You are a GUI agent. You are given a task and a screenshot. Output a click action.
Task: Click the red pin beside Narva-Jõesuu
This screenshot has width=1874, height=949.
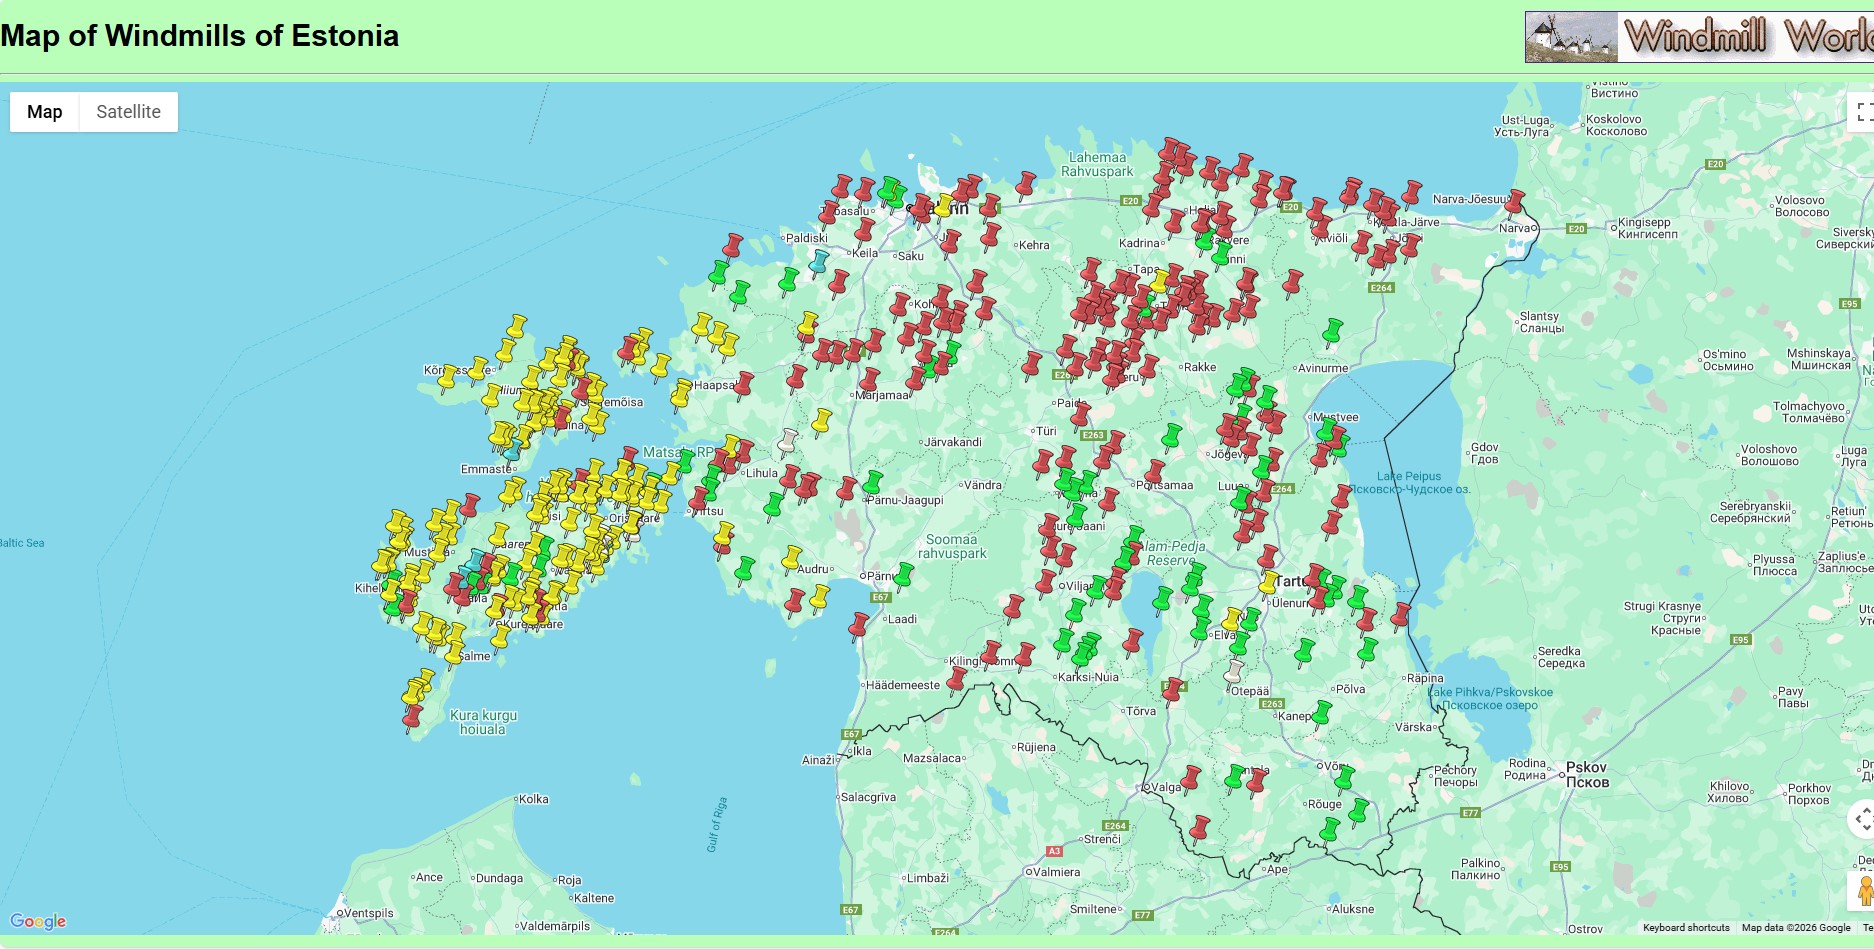coord(1515,203)
